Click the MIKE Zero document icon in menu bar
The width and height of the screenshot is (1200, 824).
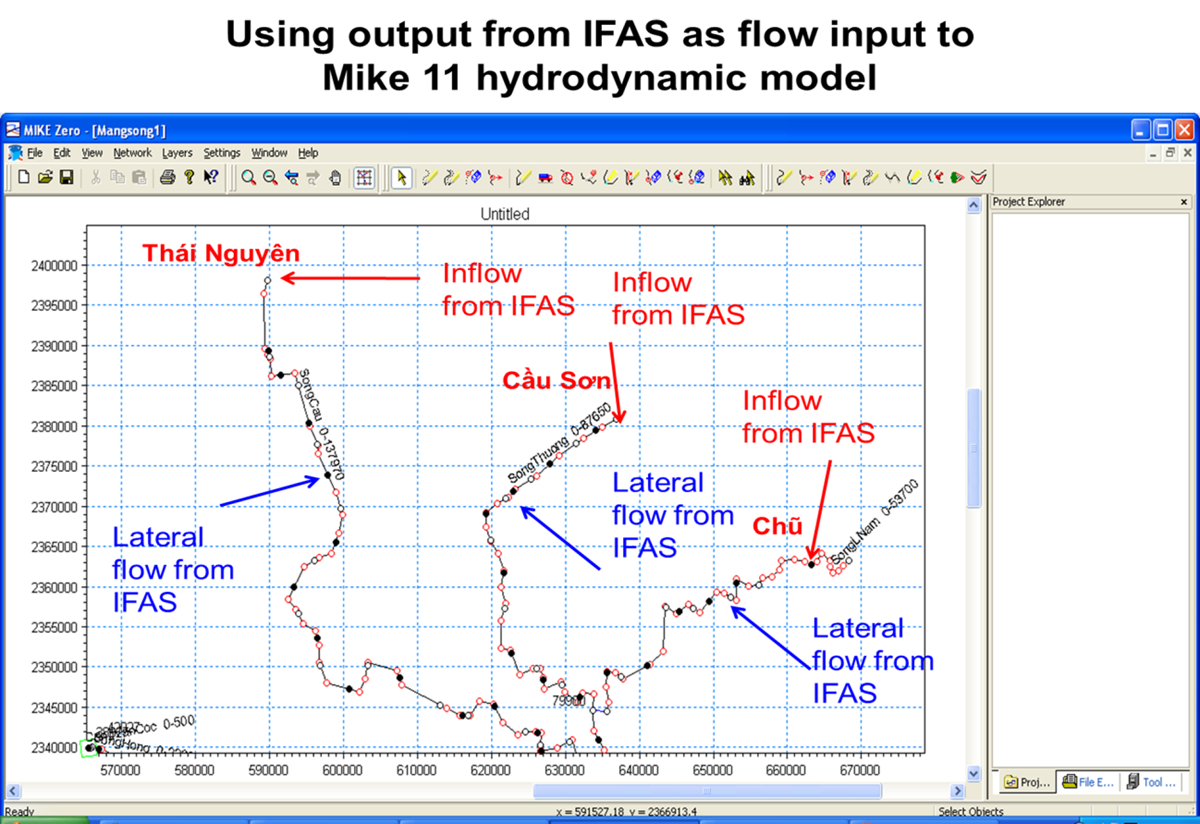click(x=14, y=153)
